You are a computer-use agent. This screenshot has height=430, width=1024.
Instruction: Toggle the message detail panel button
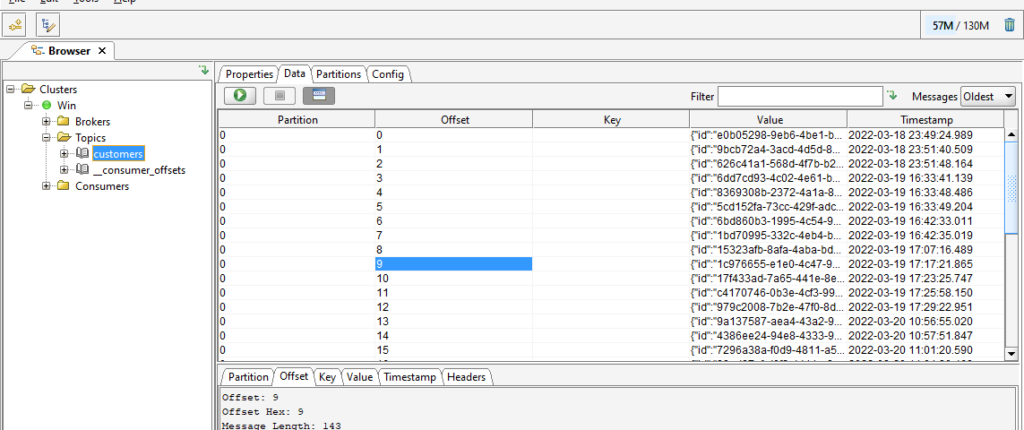(319, 95)
